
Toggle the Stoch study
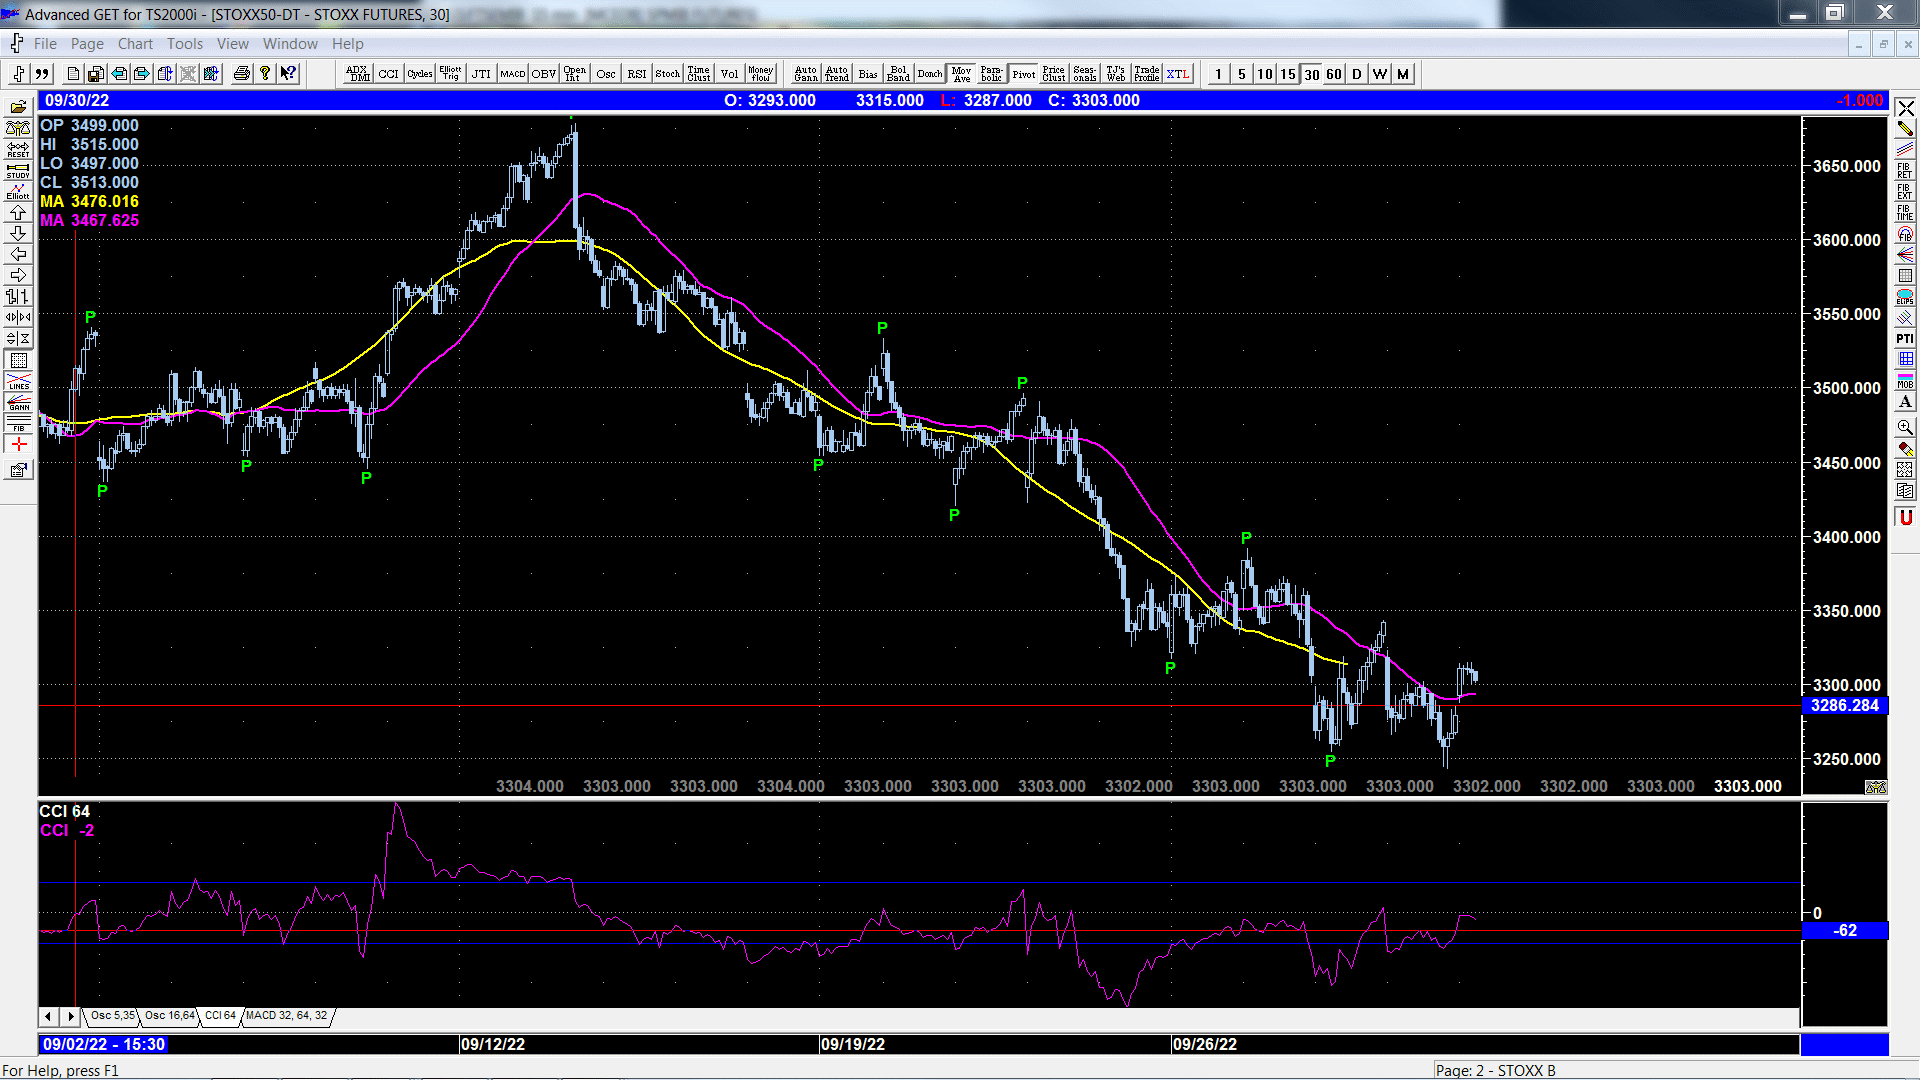click(667, 74)
